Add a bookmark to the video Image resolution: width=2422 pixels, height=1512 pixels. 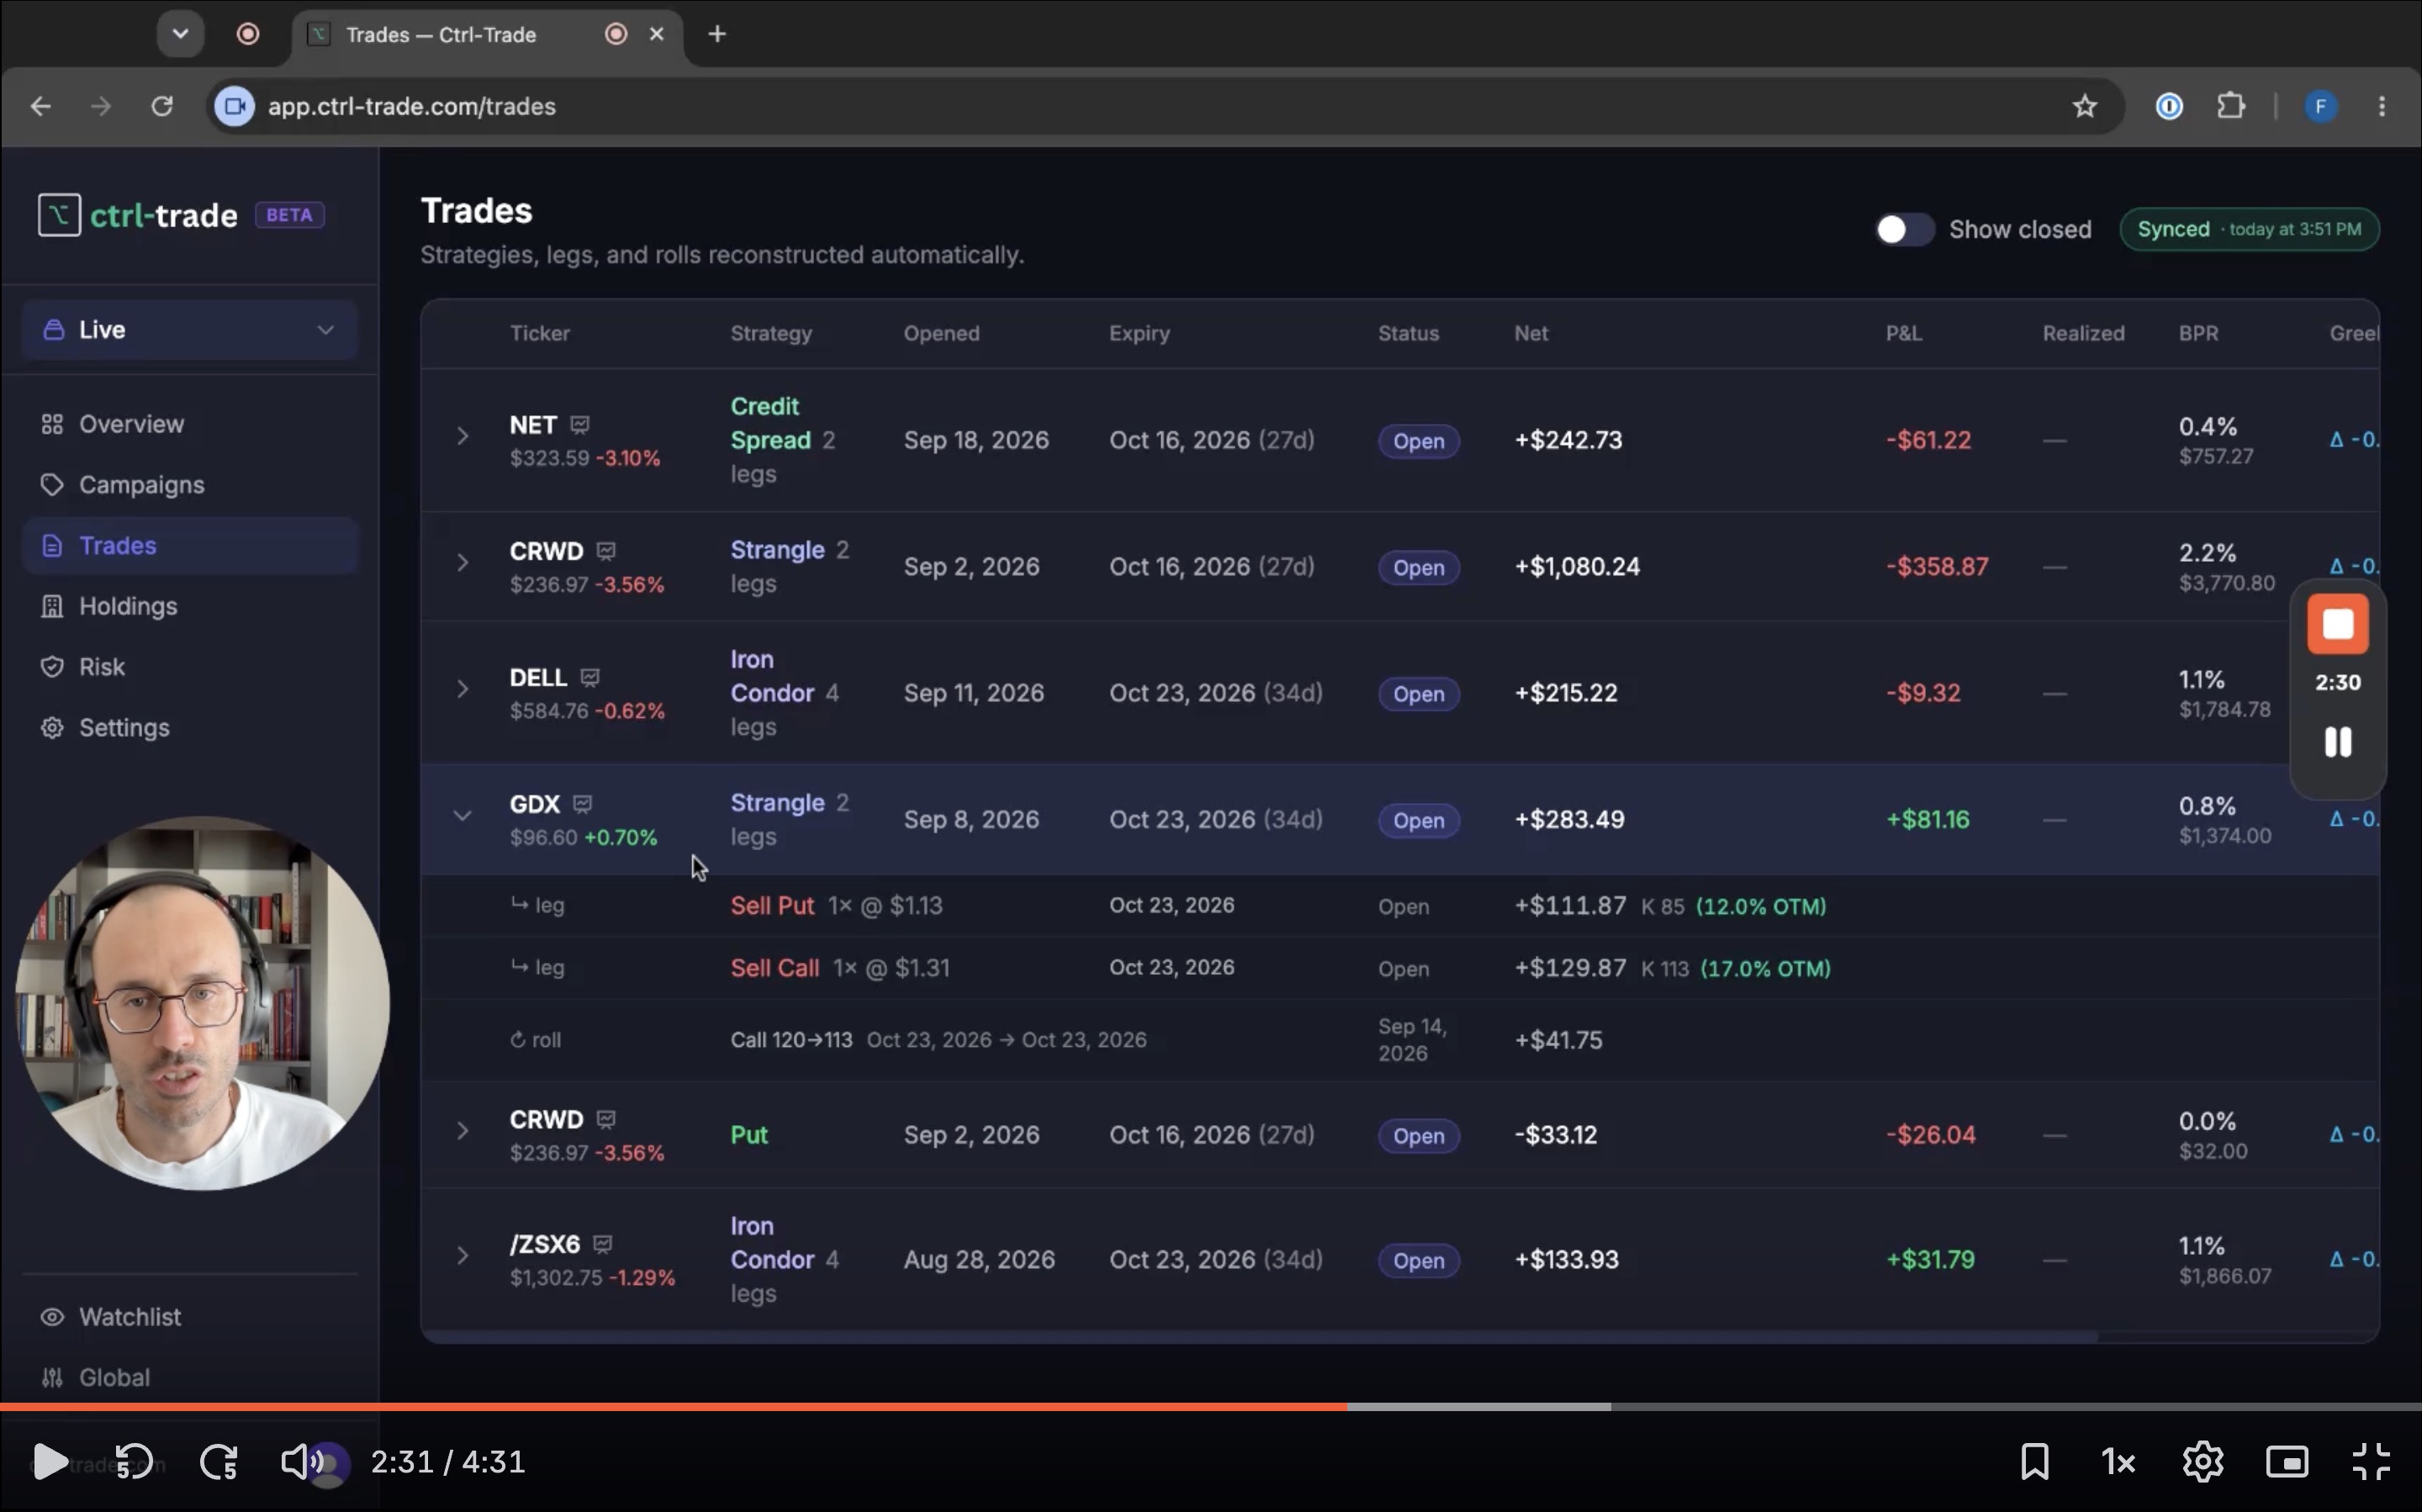pos(2035,1462)
